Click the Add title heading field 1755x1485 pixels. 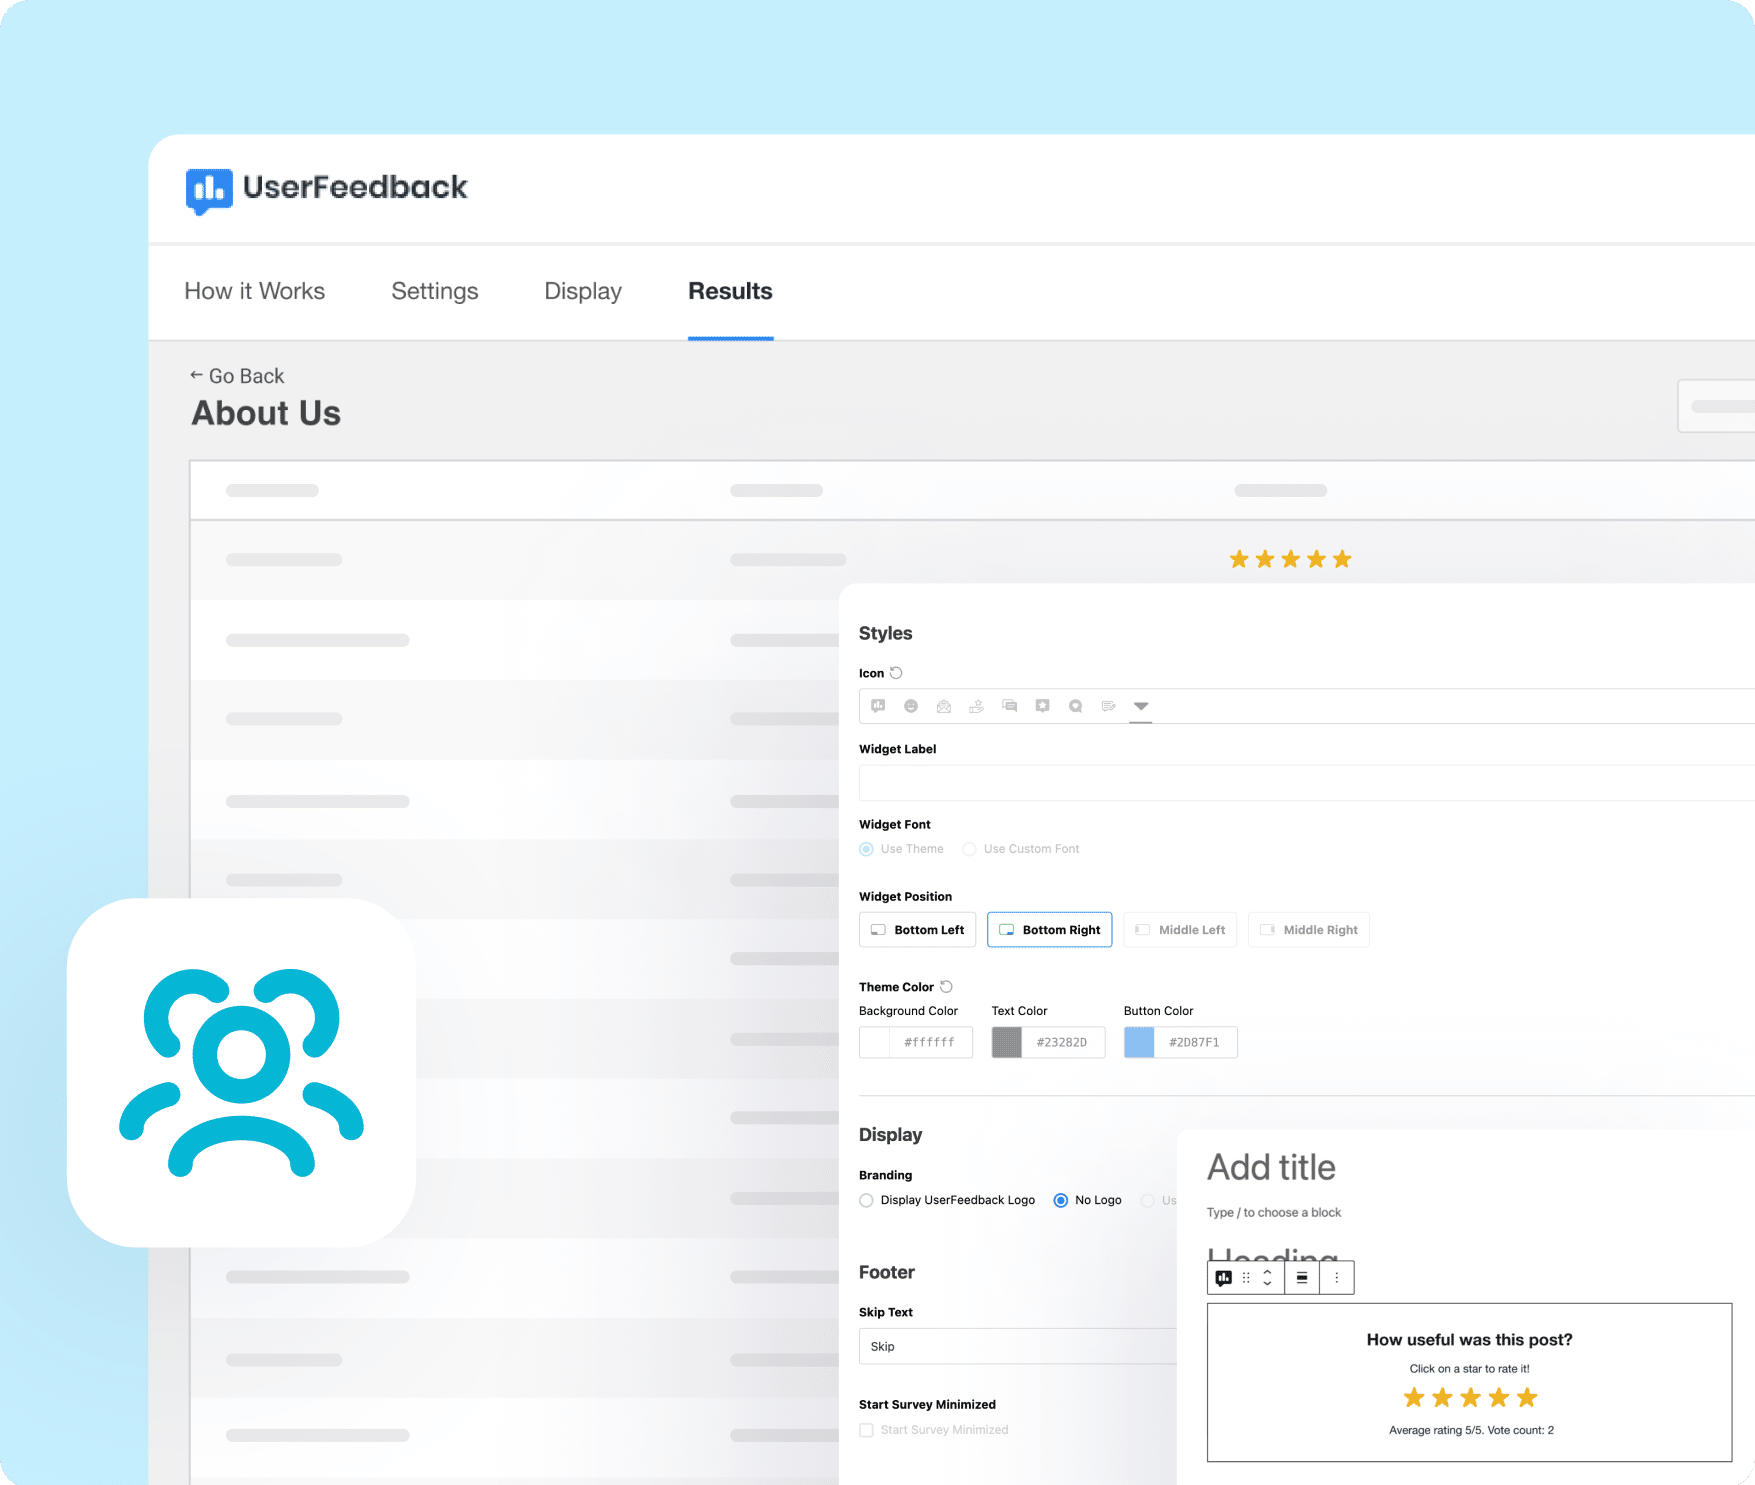point(1271,1167)
